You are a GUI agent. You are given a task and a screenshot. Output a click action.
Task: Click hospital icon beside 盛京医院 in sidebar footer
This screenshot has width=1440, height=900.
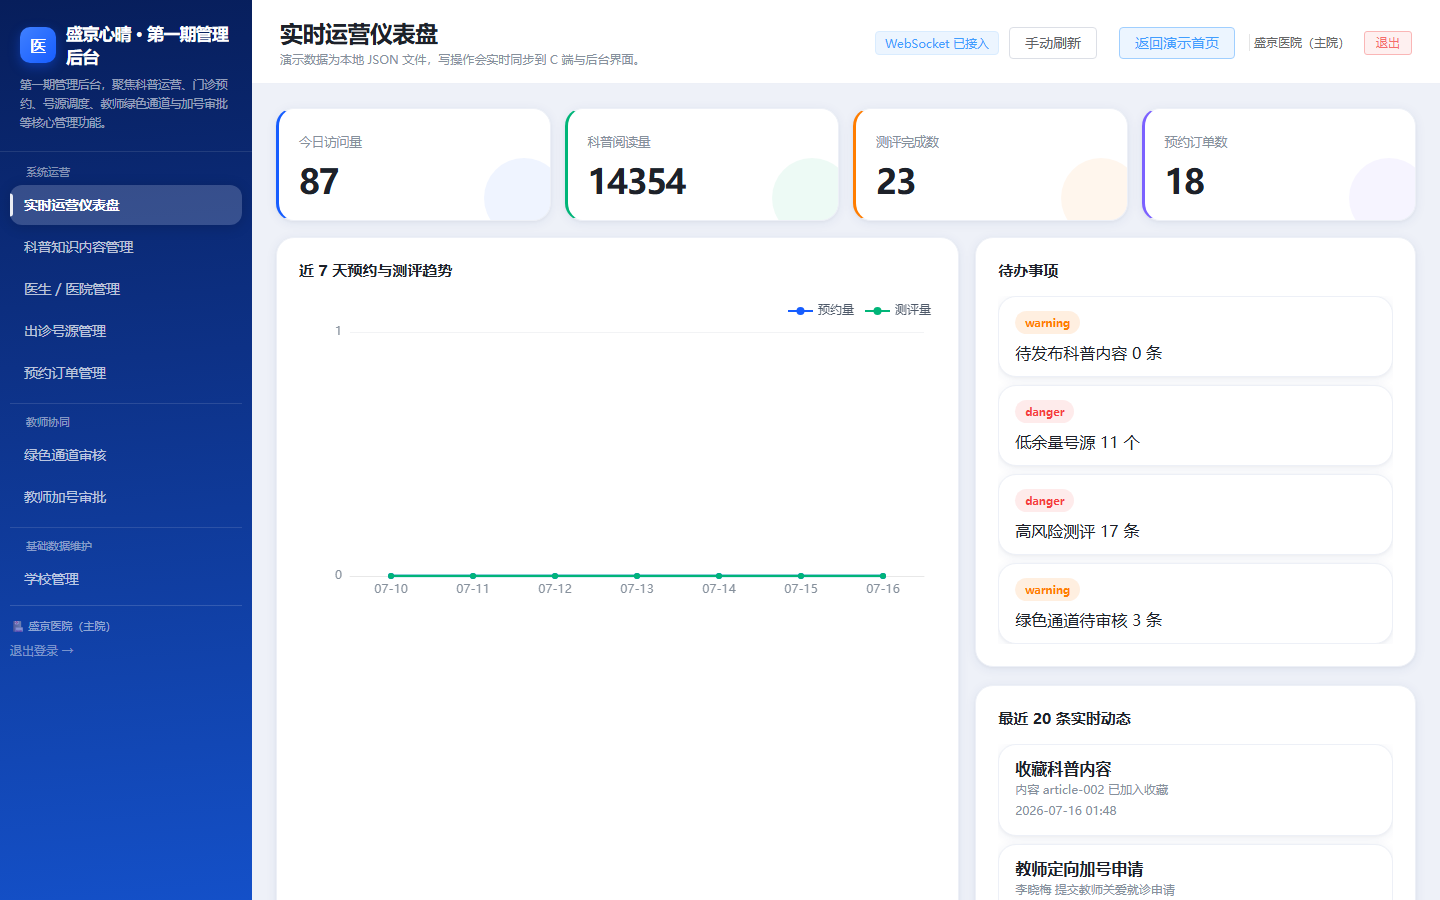click(17, 627)
